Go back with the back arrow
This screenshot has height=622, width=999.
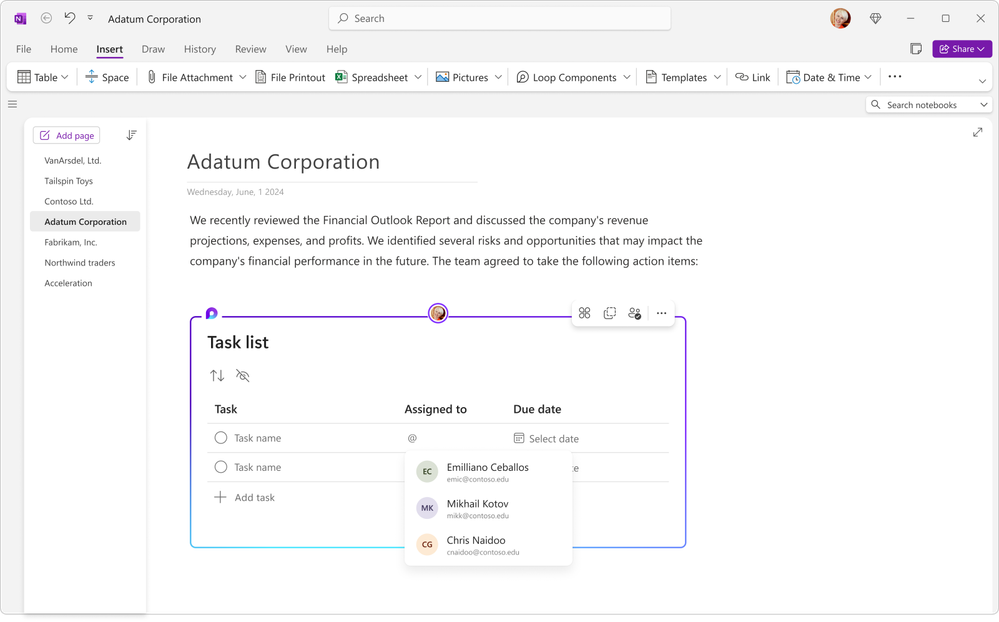click(47, 18)
